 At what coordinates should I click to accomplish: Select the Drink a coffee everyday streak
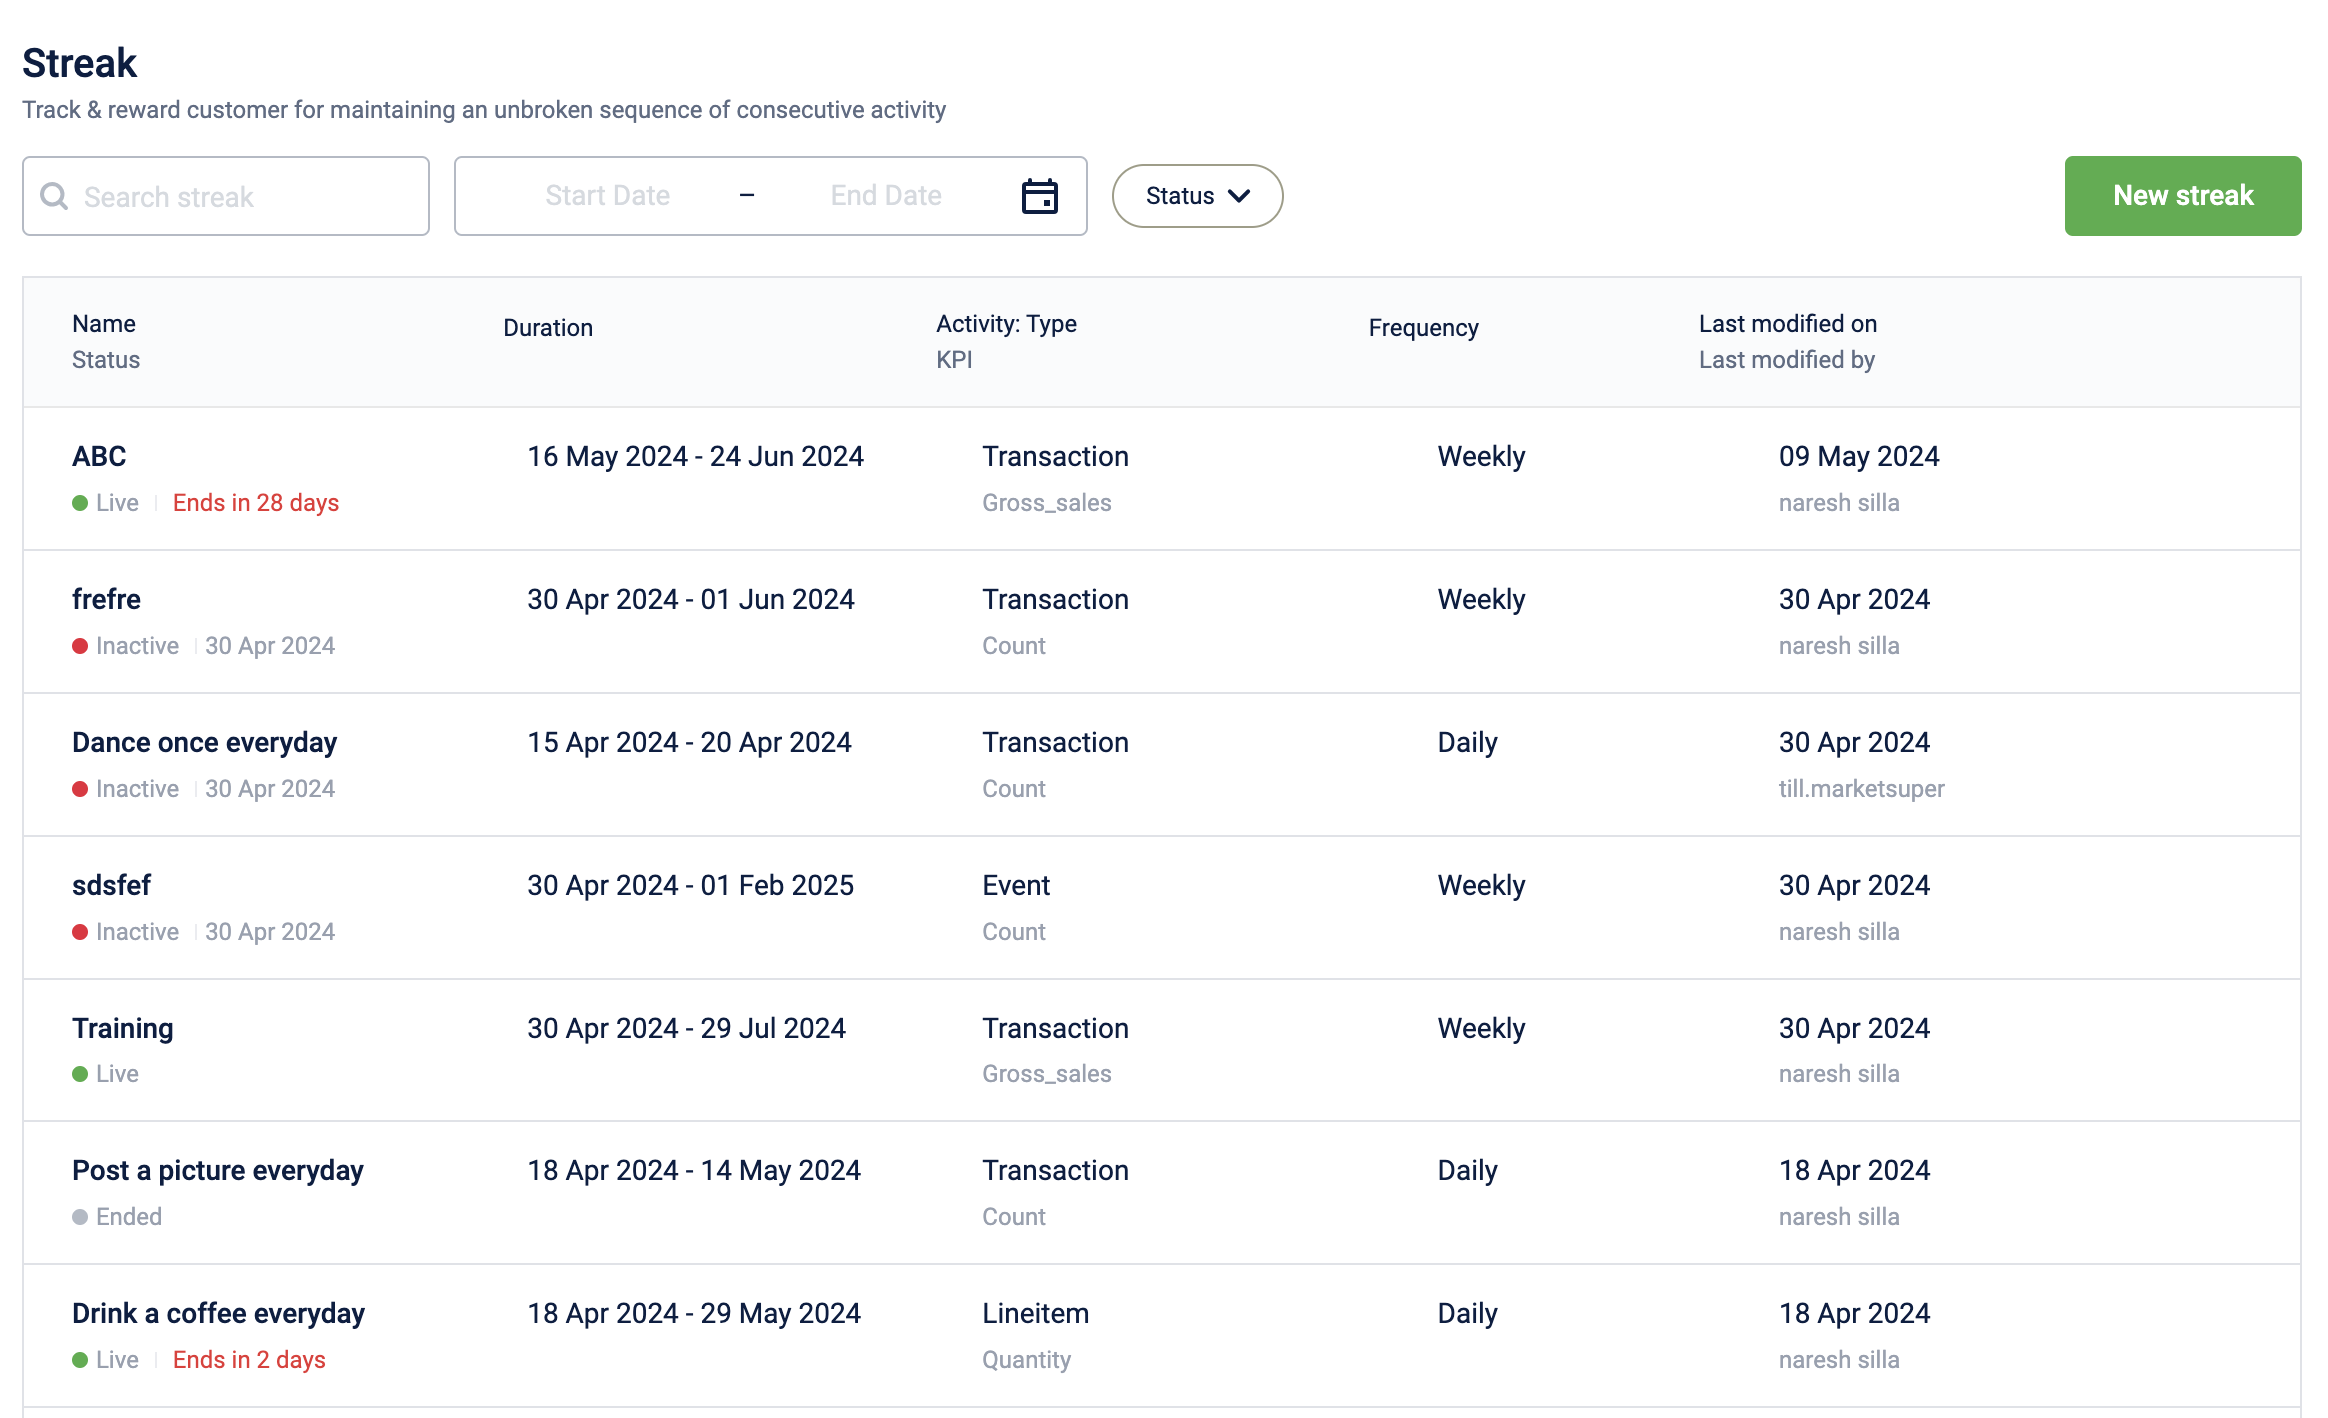tap(218, 1313)
